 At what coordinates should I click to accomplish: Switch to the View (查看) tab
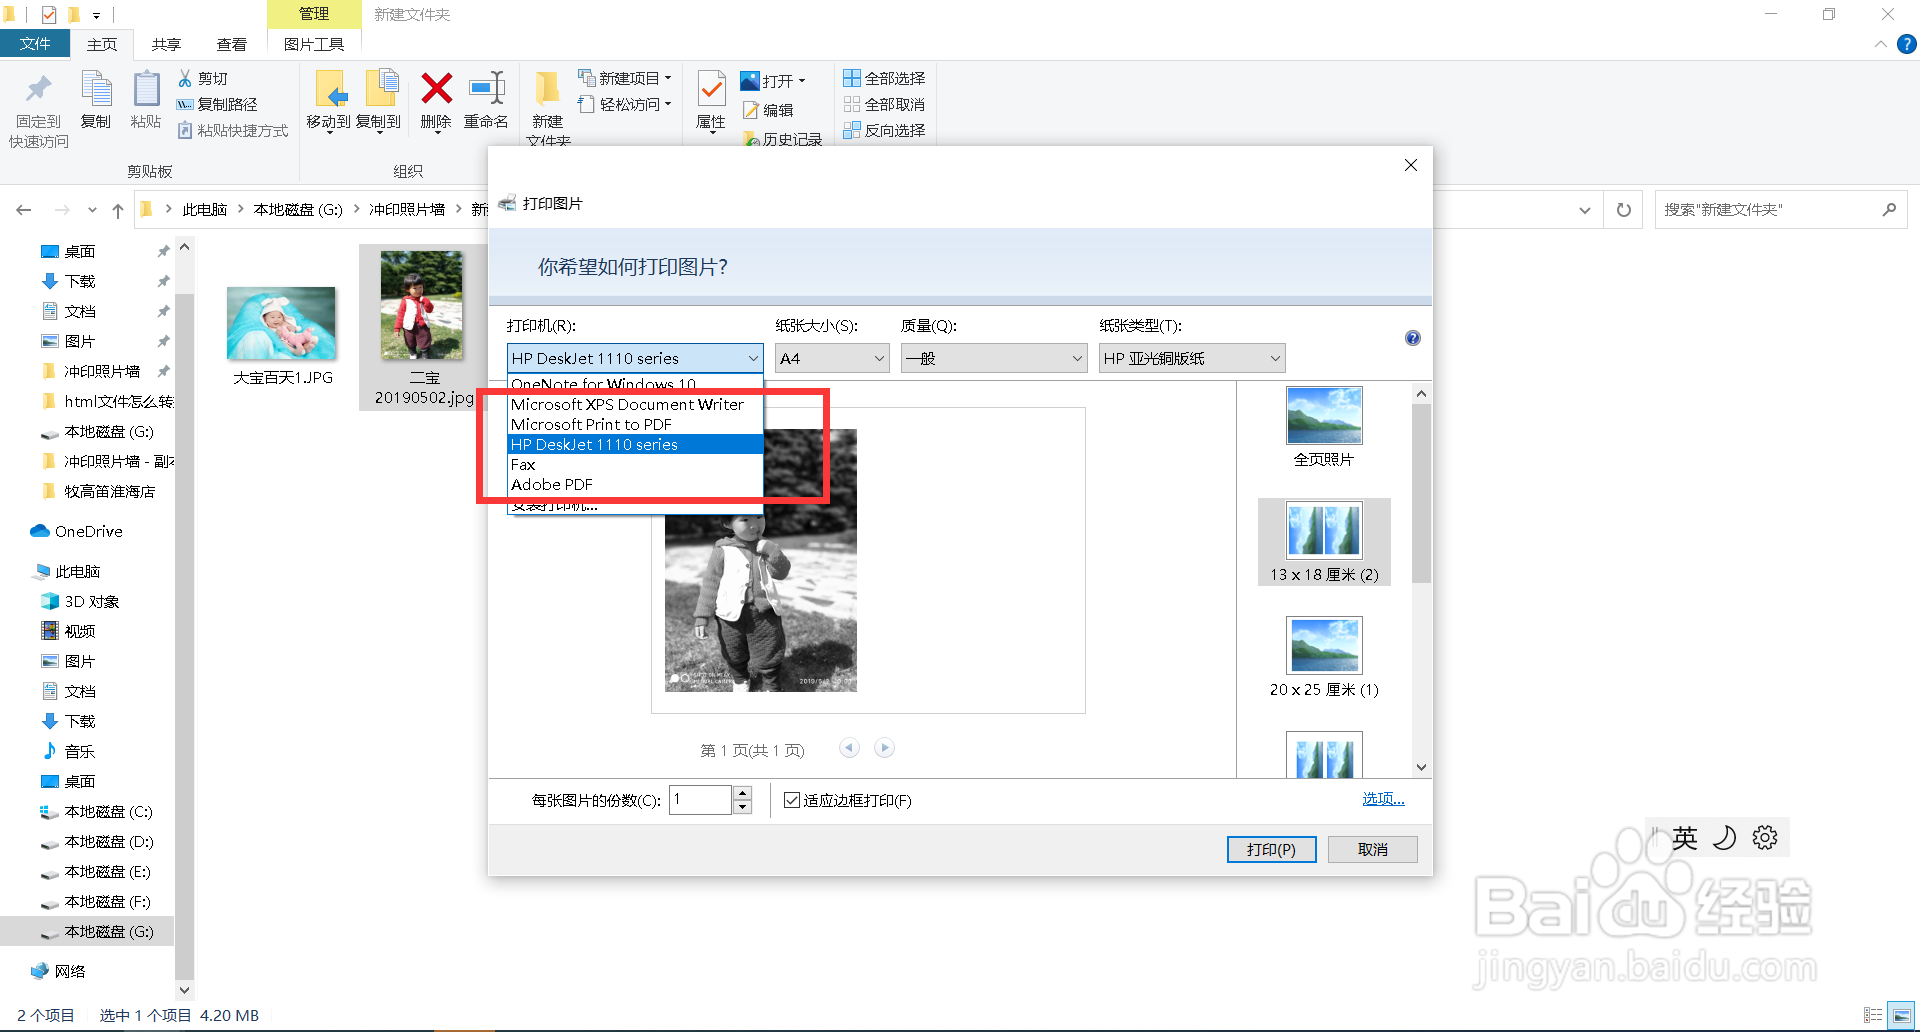coord(231,44)
